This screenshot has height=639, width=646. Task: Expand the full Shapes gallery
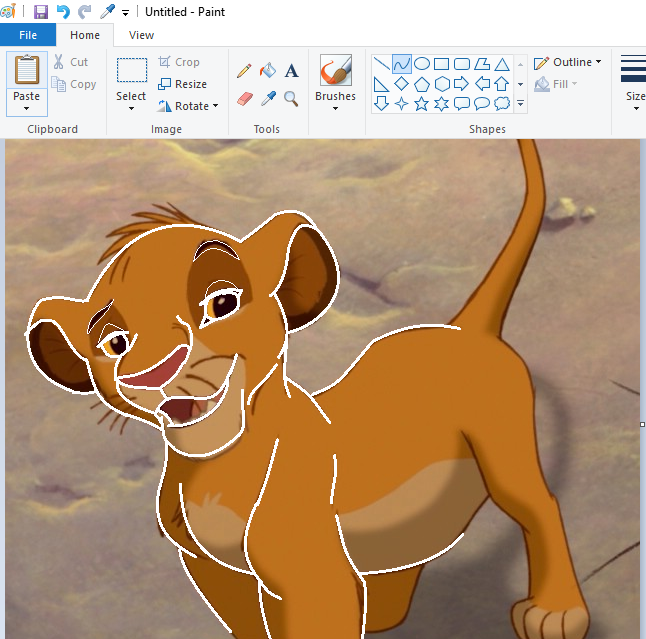(520, 103)
